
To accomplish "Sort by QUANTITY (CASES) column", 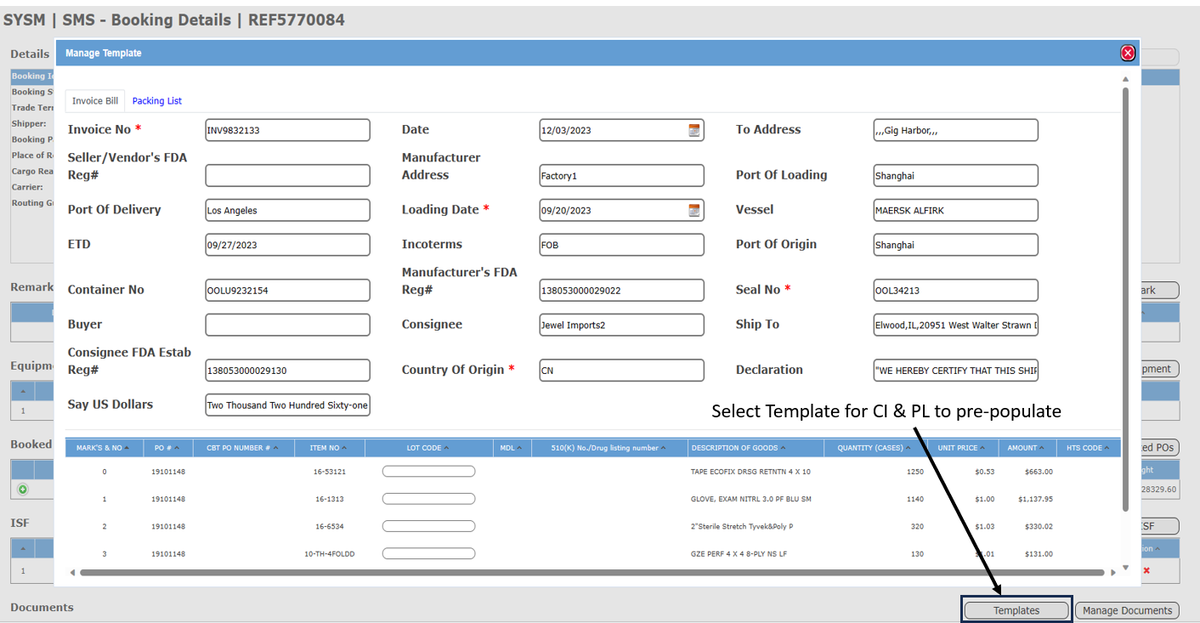I will tap(875, 448).
